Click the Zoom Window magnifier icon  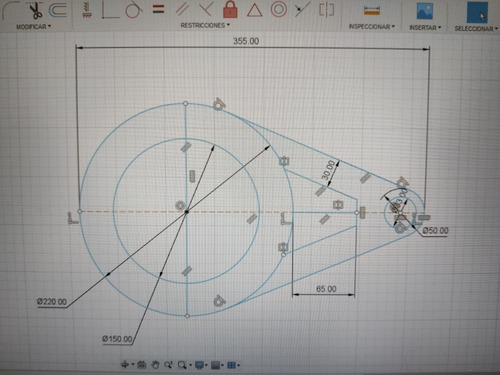tap(182, 365)
